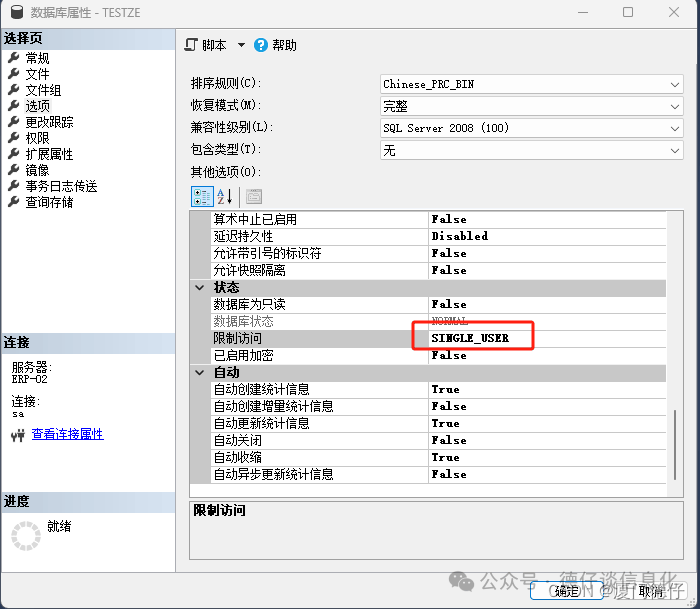The height and width of the screenshot is (609, 700).
Task: Open the 查询存储 page
Action: 49,202
